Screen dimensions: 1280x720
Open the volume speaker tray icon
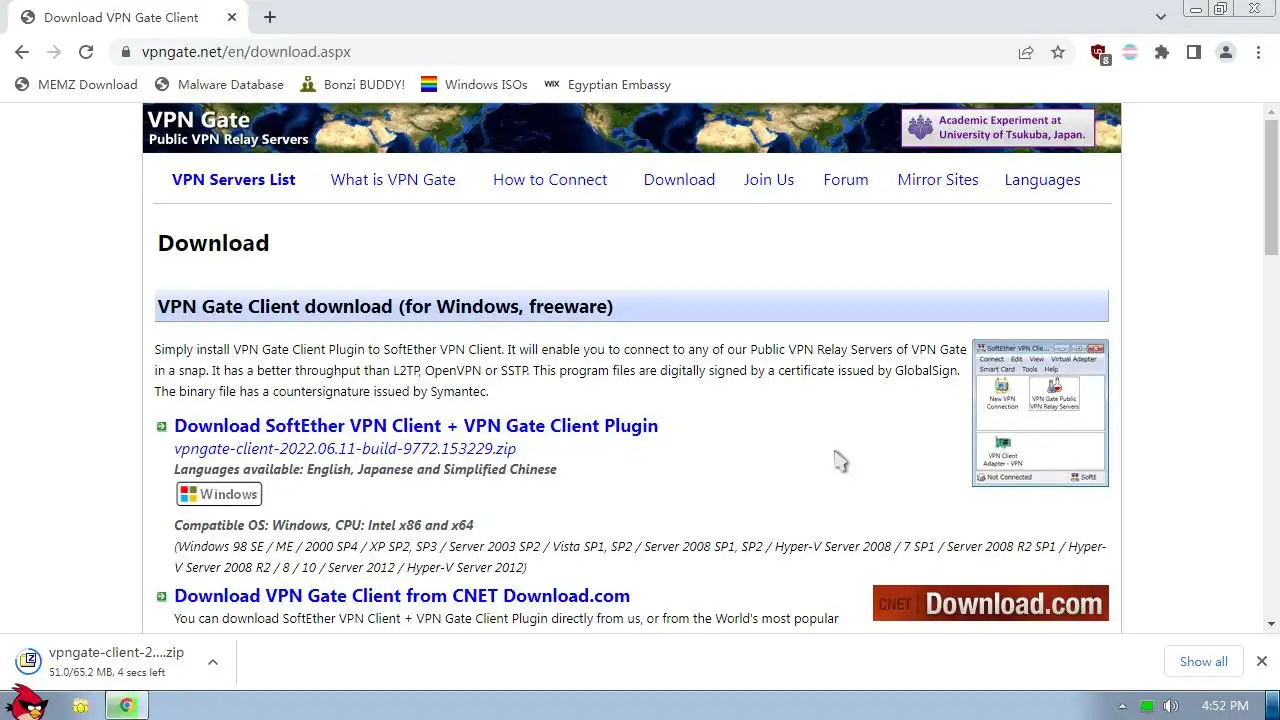click(1171, 706)
